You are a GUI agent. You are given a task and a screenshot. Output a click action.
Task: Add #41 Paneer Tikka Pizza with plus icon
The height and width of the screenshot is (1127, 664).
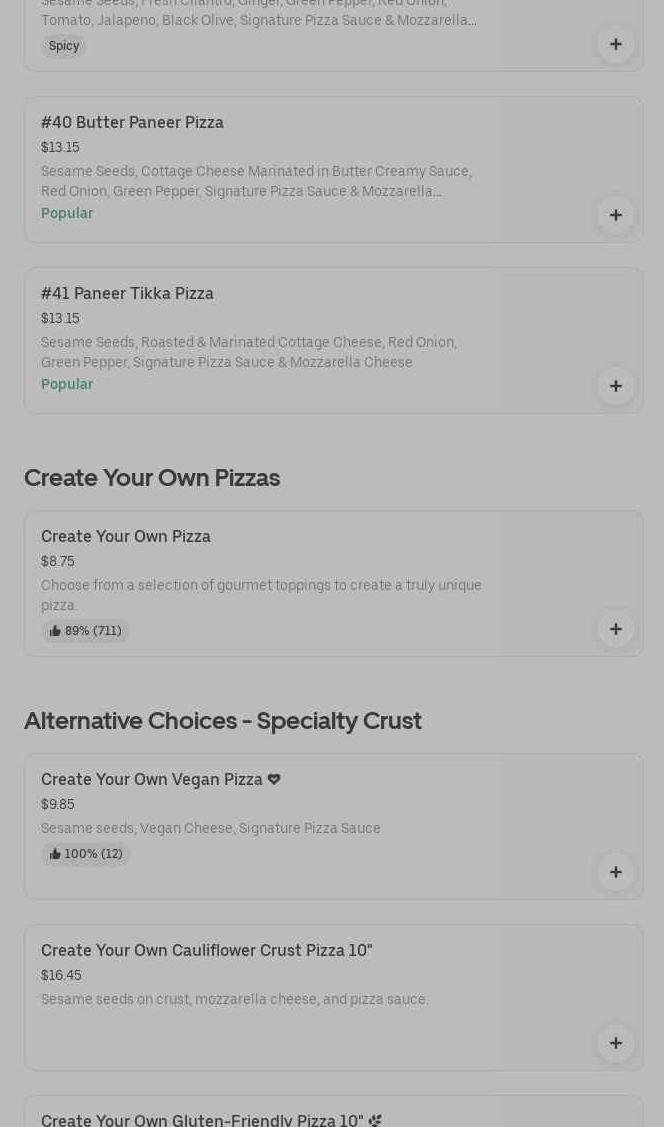615,386
